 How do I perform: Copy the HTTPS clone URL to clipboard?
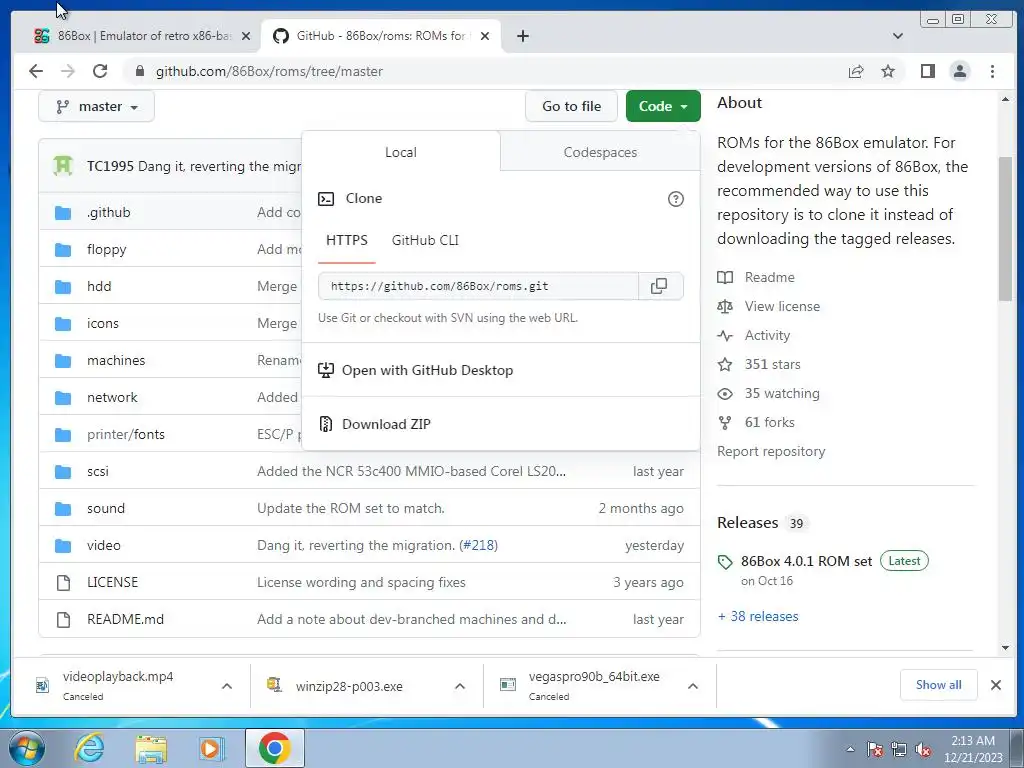coord(660,286)
